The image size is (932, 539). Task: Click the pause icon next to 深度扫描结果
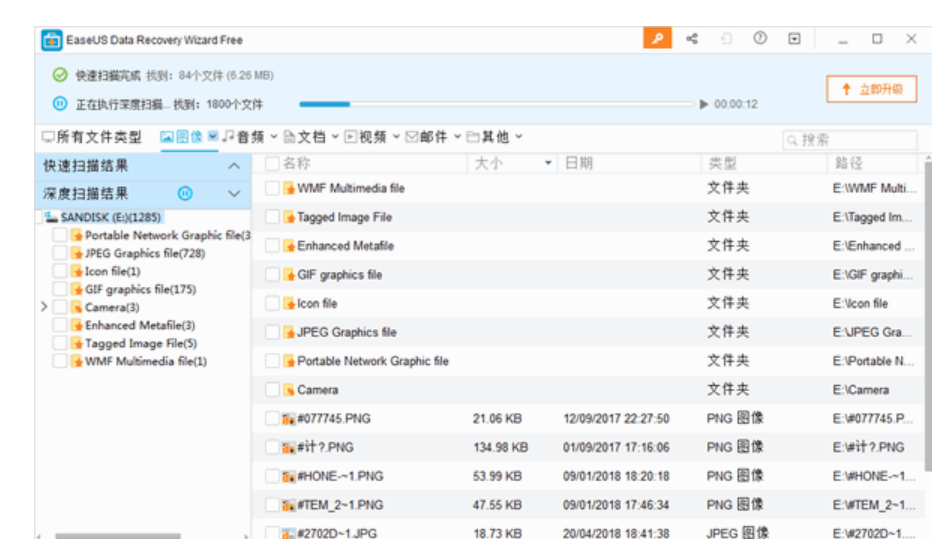pos(184,193)
